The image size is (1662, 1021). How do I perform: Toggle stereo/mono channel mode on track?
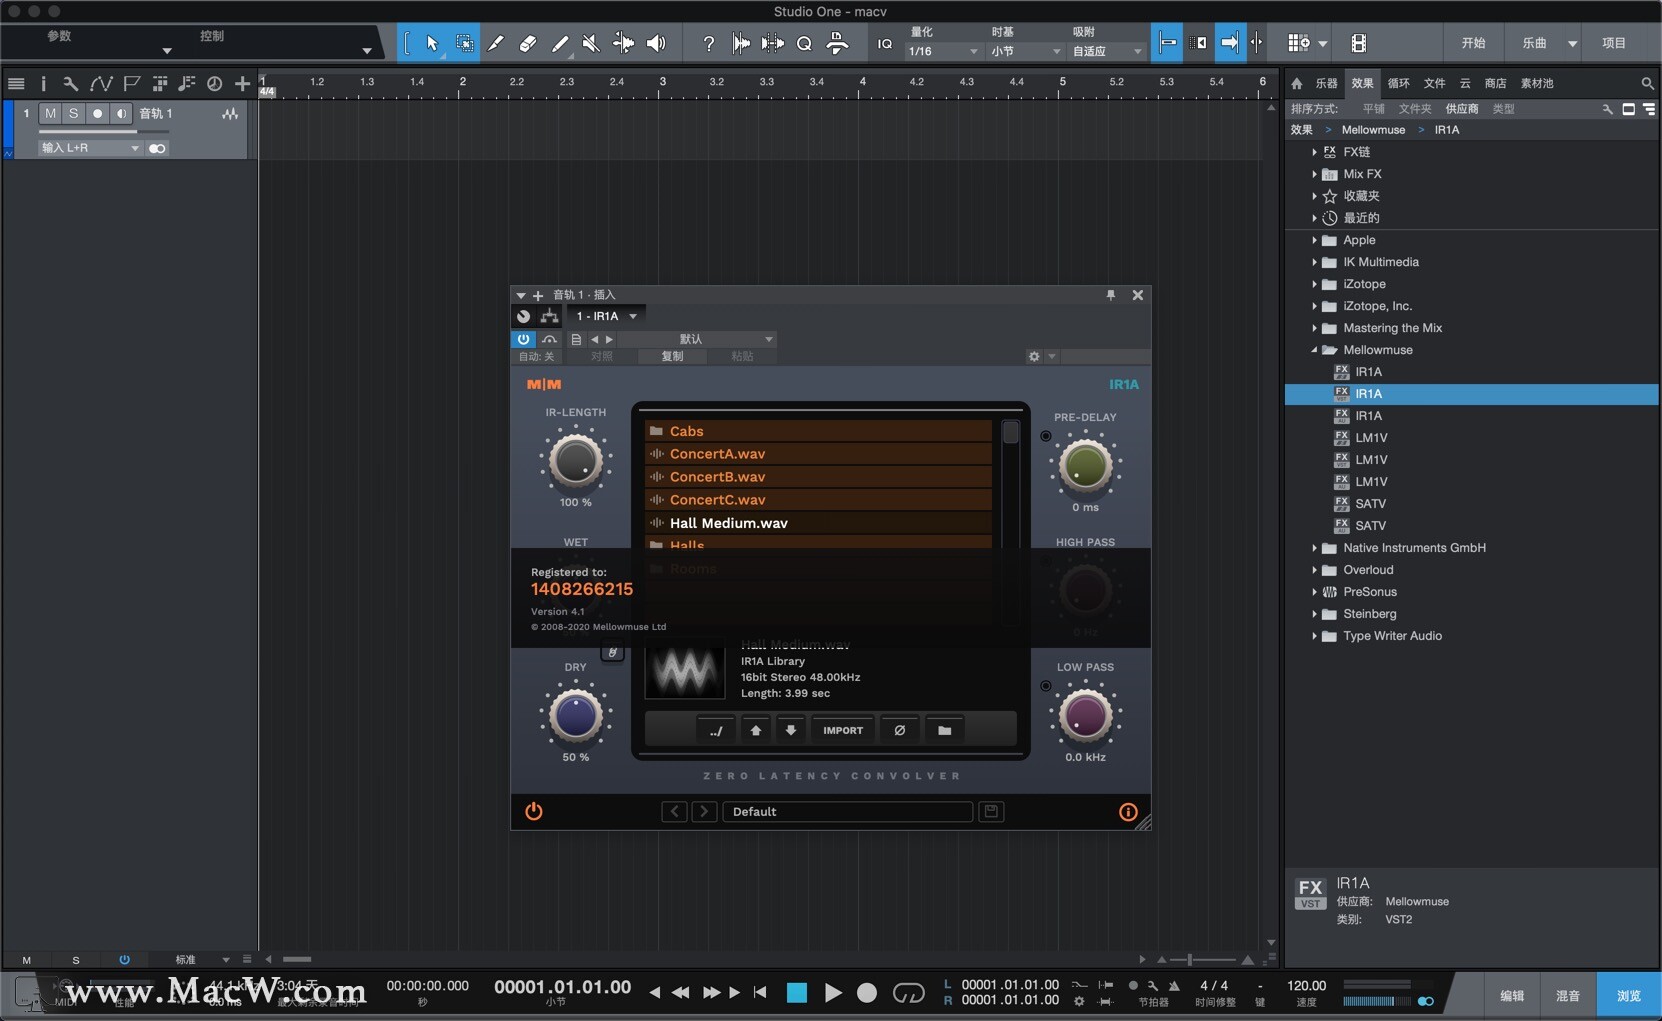tap(157, 148)
